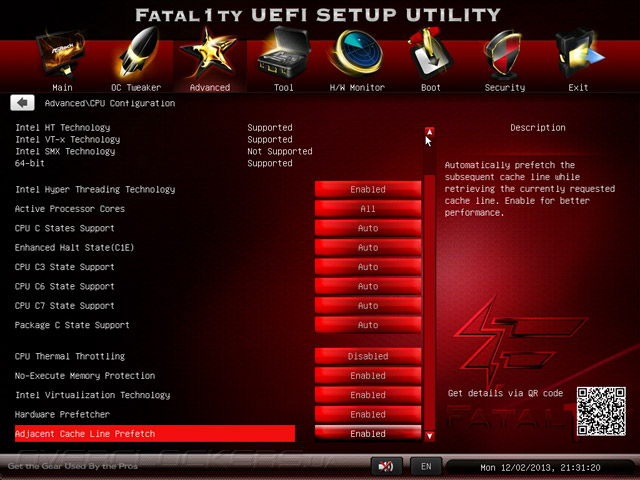Screen dimensions: 640x480
Task: Open OC Tweaker rocket icon
Action: [138, 52]
